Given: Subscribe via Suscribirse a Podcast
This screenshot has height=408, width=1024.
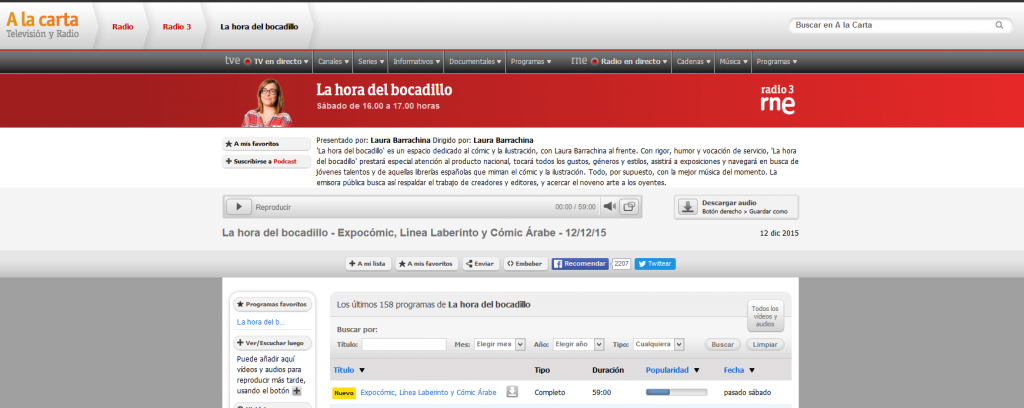Looking at the screenshot, I should pyautogui.click(x=266, y=161).
